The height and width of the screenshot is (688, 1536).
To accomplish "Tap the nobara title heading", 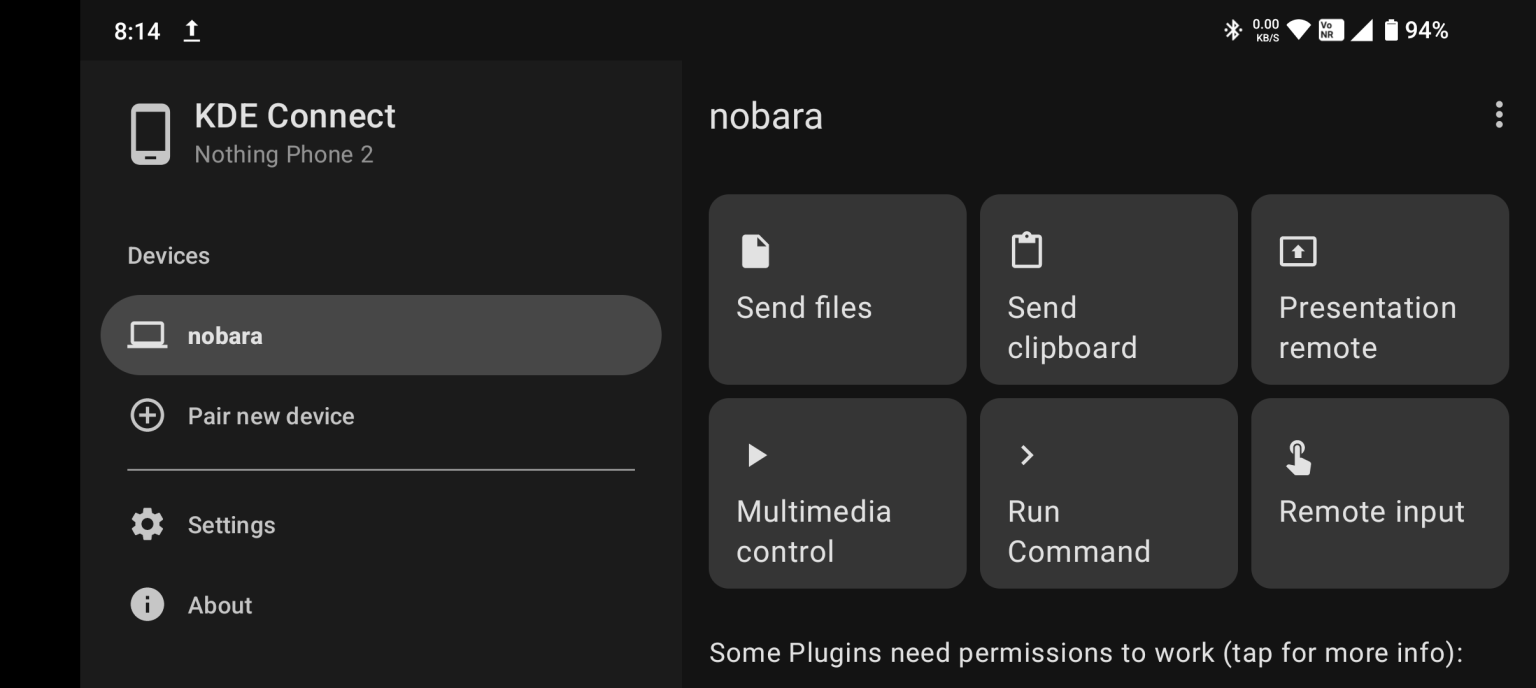I will point(766,116).
